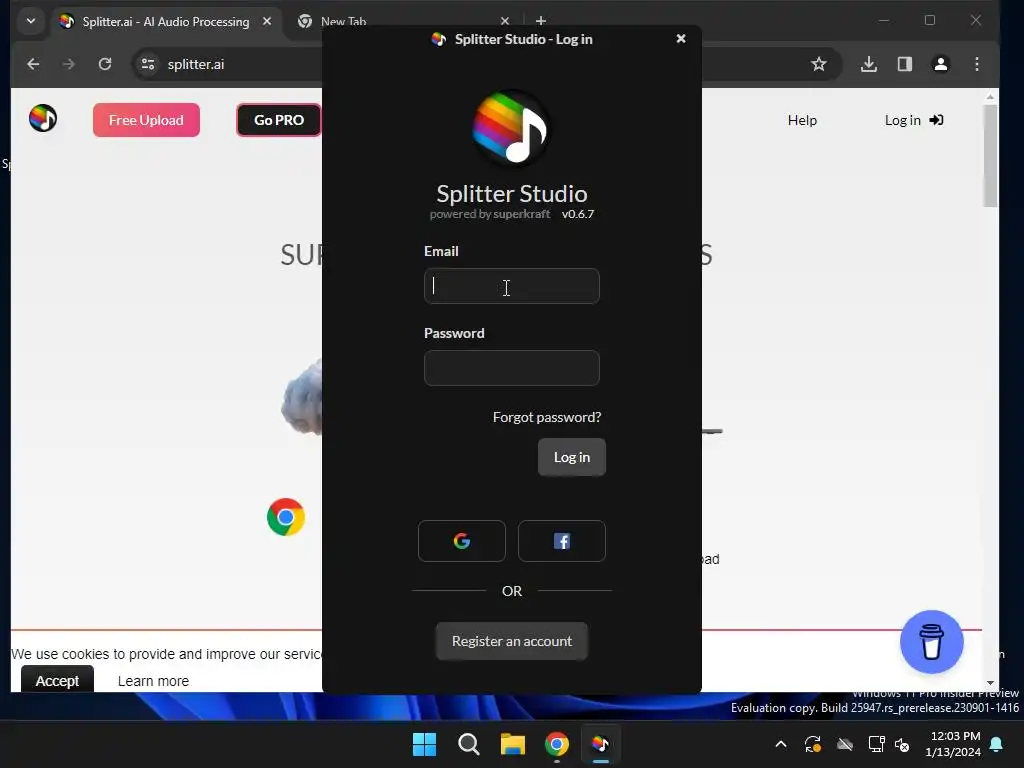Click the Chrome logo on the webpage
The width and height of the screenshot is (1024, 768).
286,517
